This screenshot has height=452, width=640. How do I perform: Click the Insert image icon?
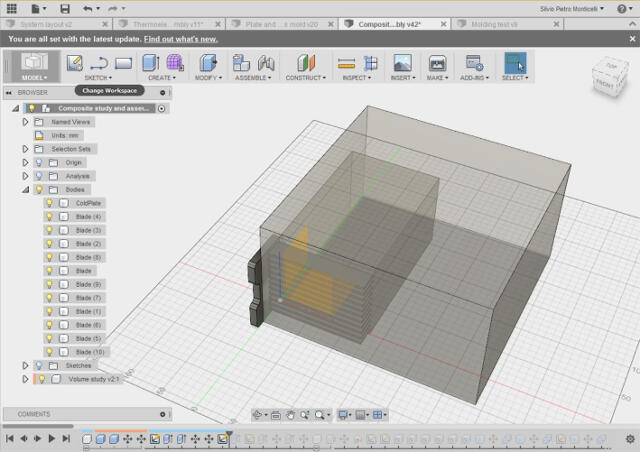(x=402, y=63)
